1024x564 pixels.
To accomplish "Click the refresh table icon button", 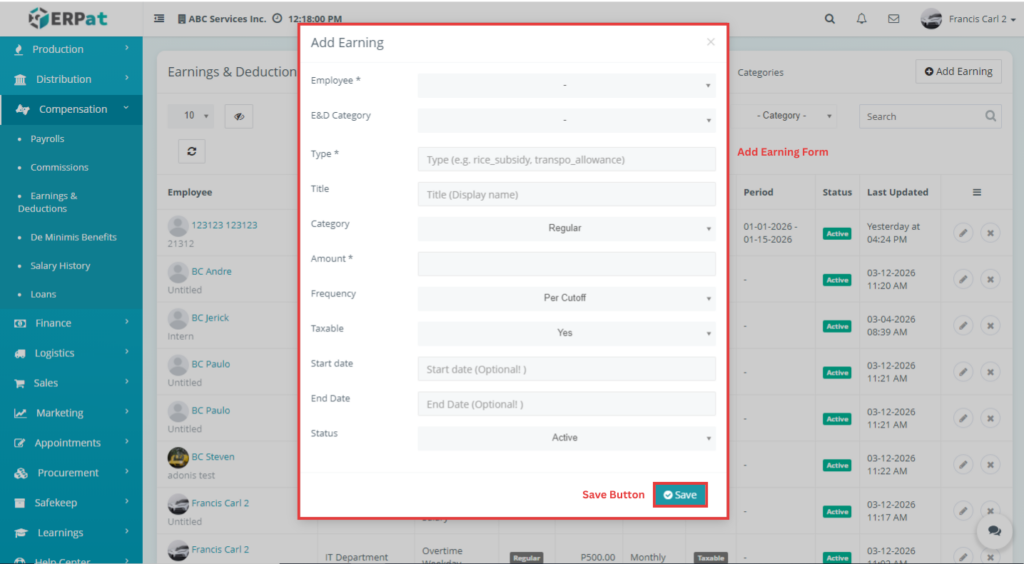I will (192, 151).
